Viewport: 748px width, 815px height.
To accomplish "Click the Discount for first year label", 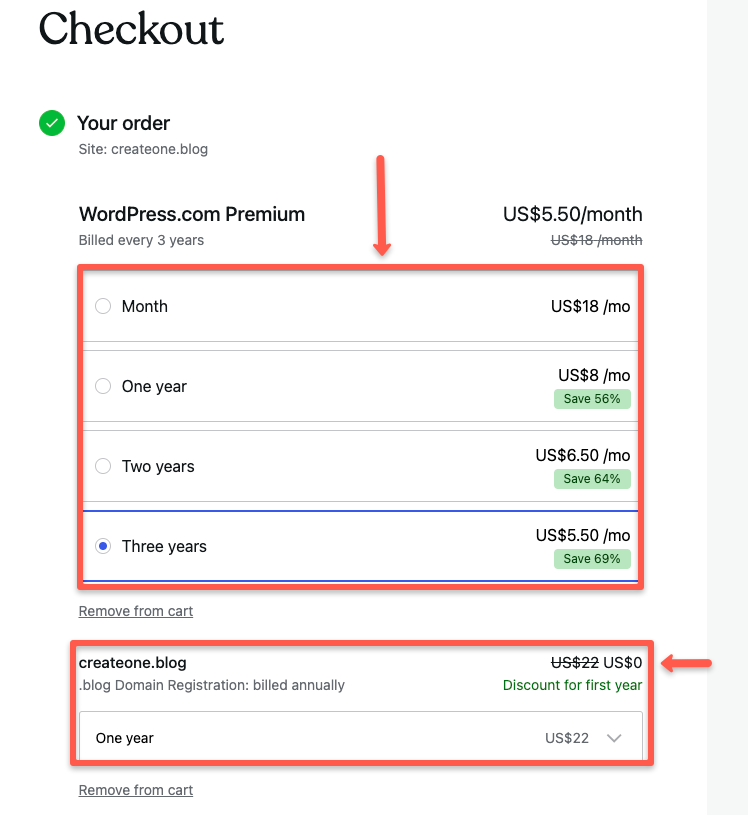I will point(572,685).
